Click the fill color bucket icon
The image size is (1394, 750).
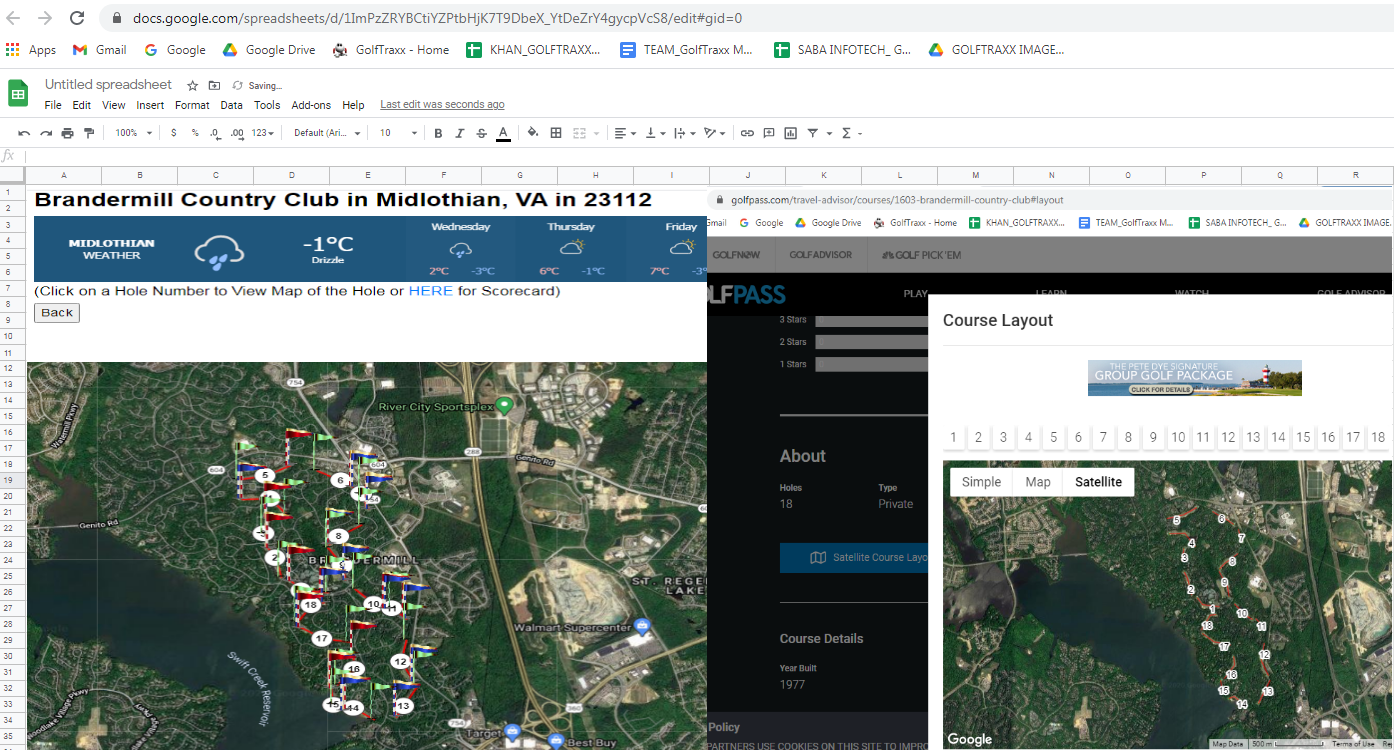(533, 133)
